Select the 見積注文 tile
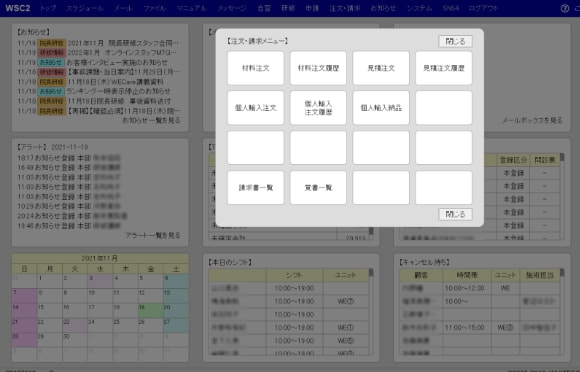This screenshot has height=372, width=580. point(381,68)
